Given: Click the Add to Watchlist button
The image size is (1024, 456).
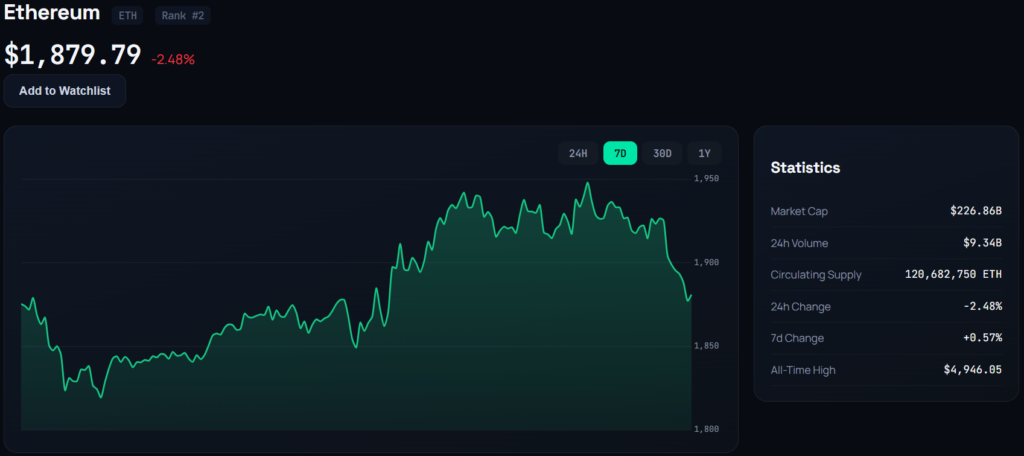Looking at the screenshot, I should [x=65, y=91].
